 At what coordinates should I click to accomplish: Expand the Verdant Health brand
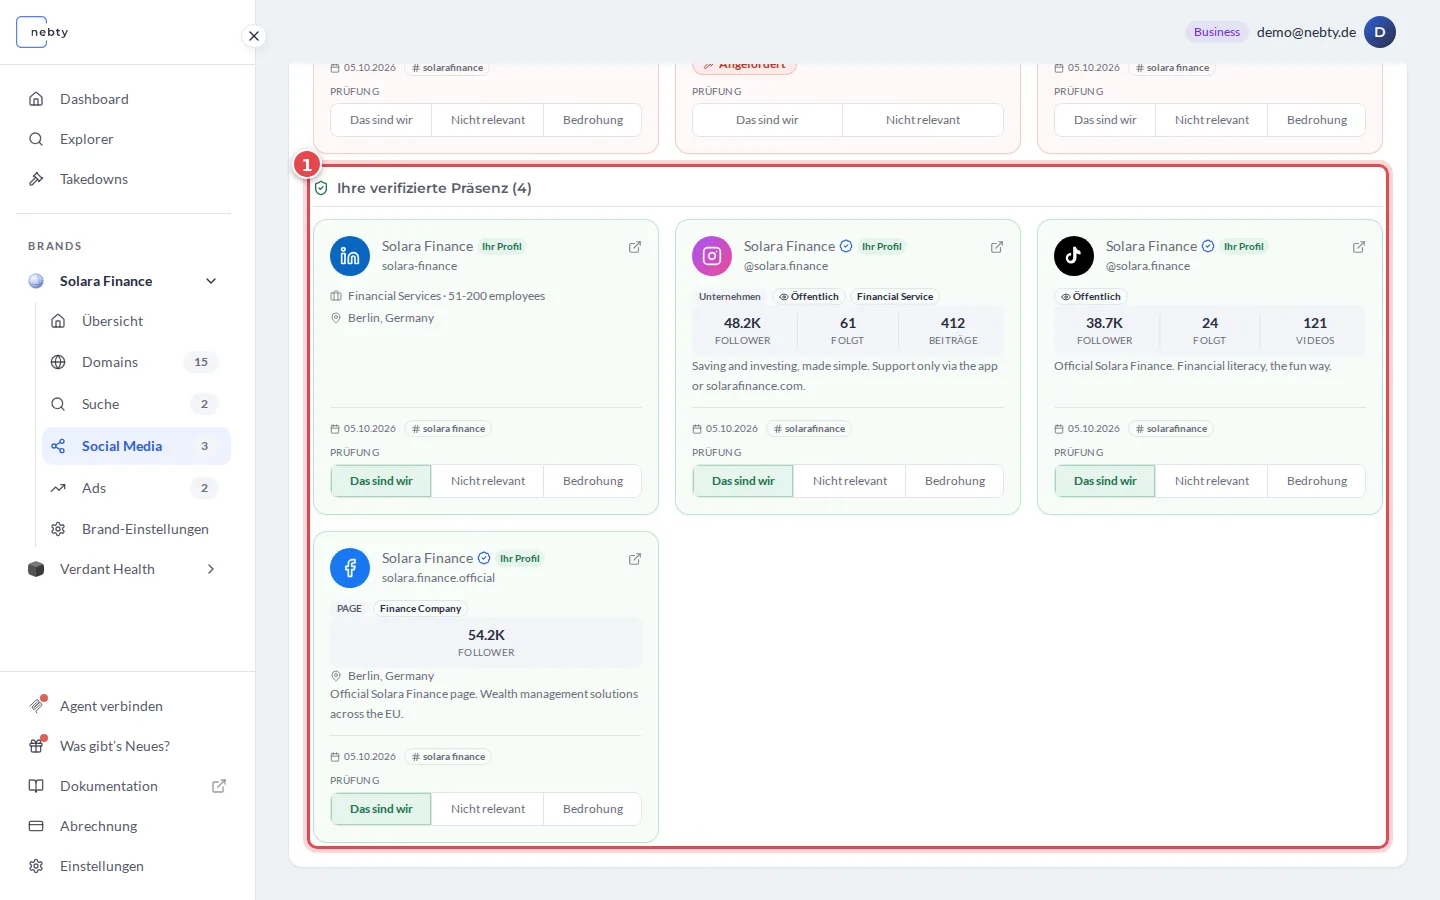click(211, 569)
